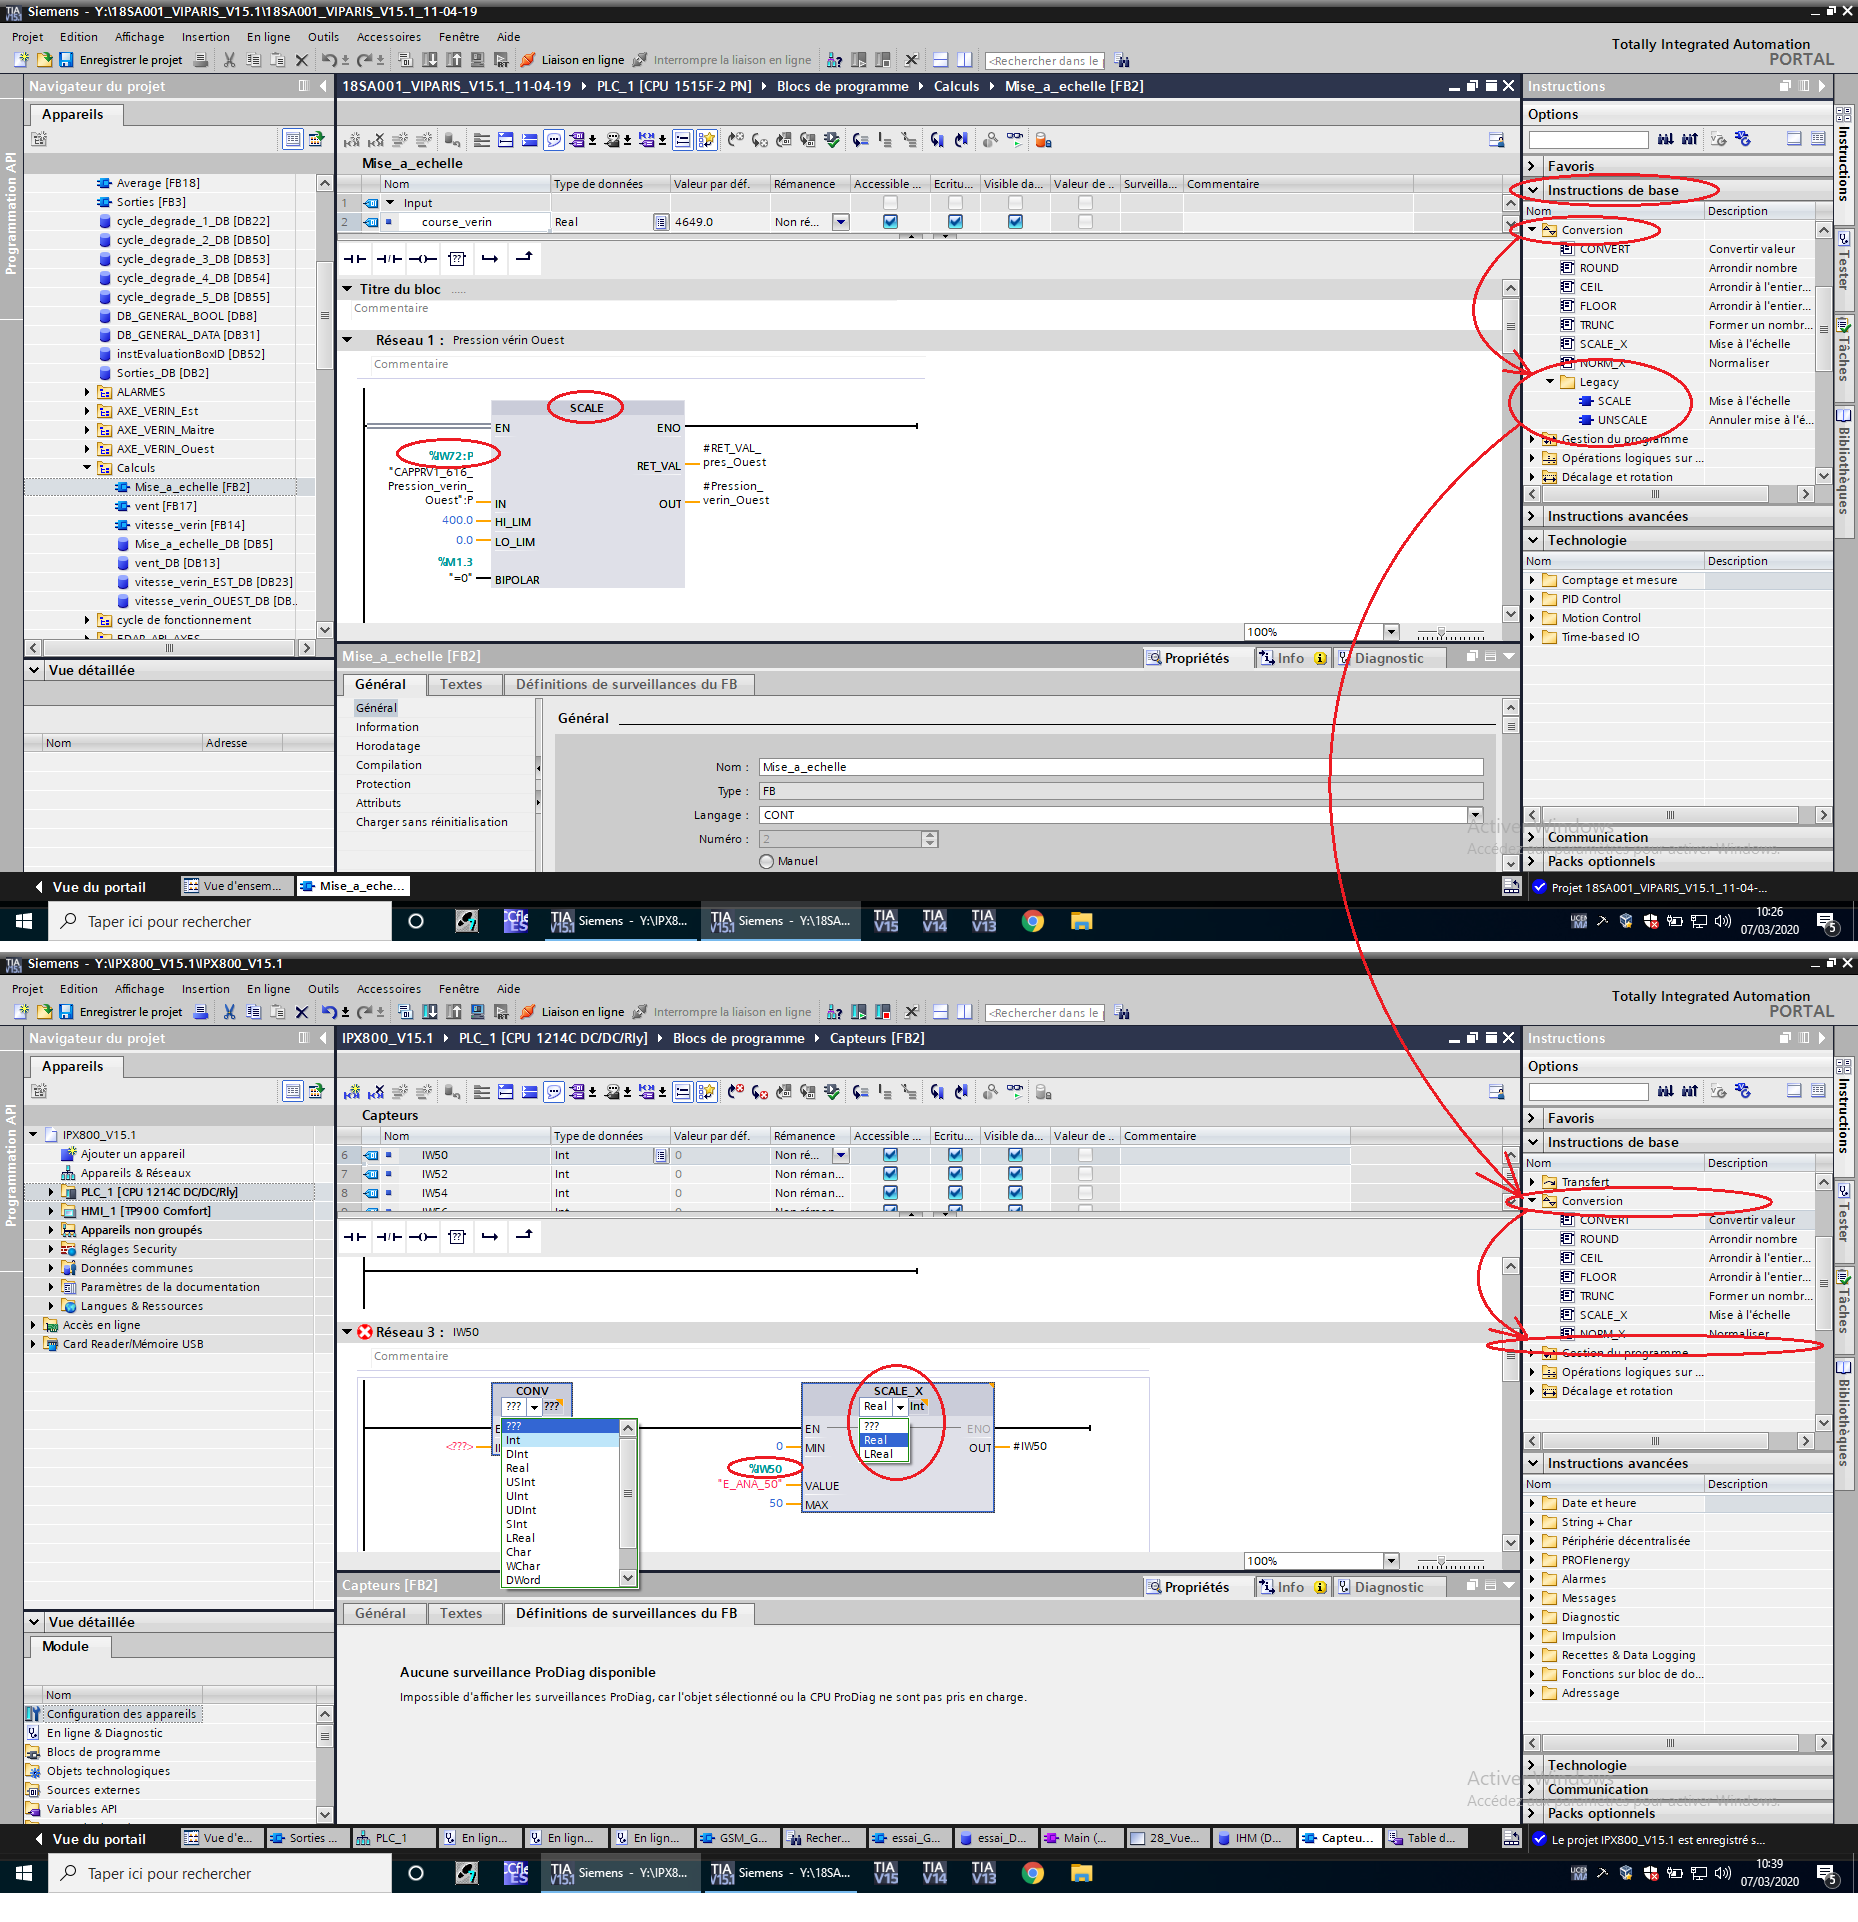Click insert network icon in Mise_a_echelle editor toolbar

pos(352,140)
